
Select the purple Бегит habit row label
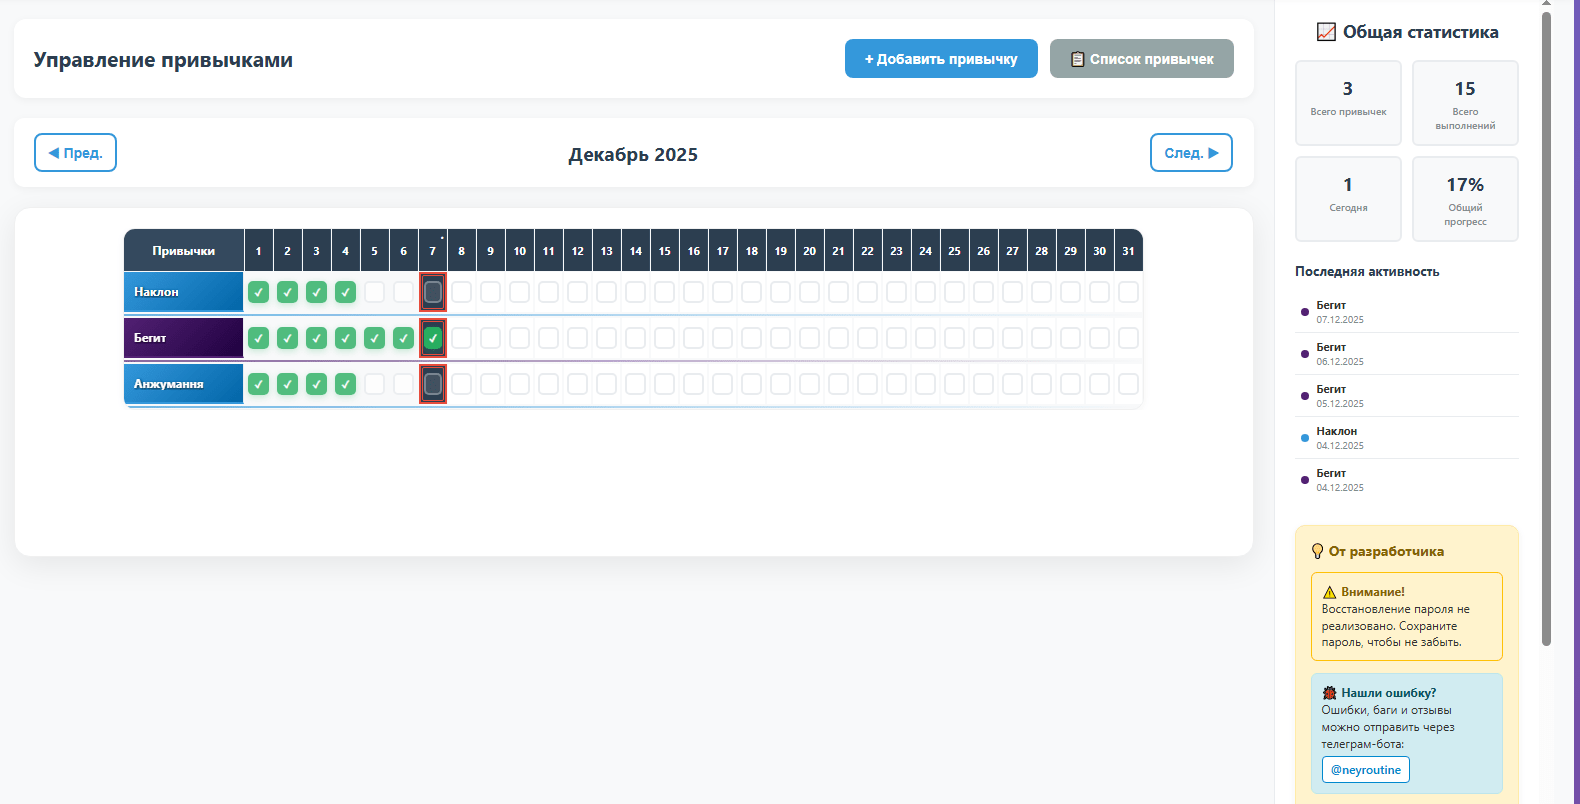[x=183, y=338]
